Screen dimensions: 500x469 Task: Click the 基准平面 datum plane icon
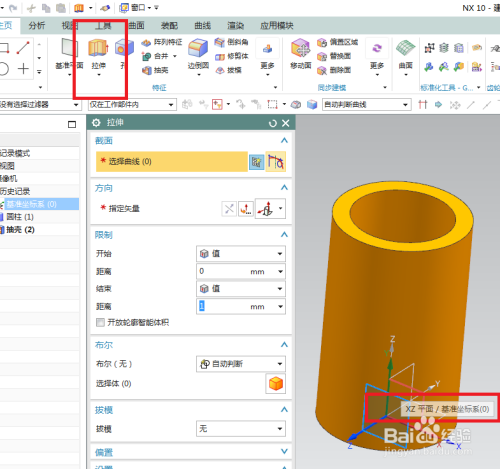[x=70, y=48]
